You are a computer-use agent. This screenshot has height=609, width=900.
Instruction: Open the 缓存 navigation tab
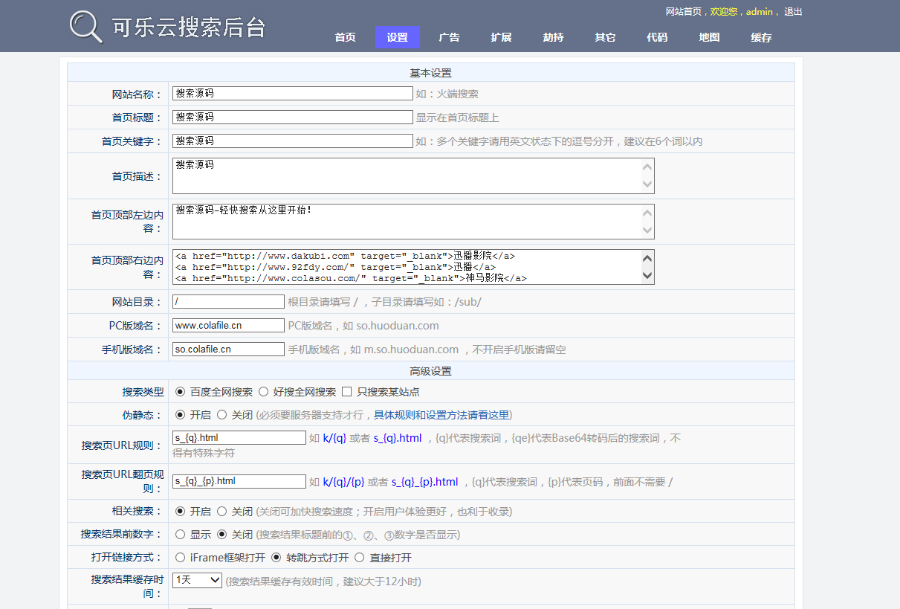click(x=761, y=38)
